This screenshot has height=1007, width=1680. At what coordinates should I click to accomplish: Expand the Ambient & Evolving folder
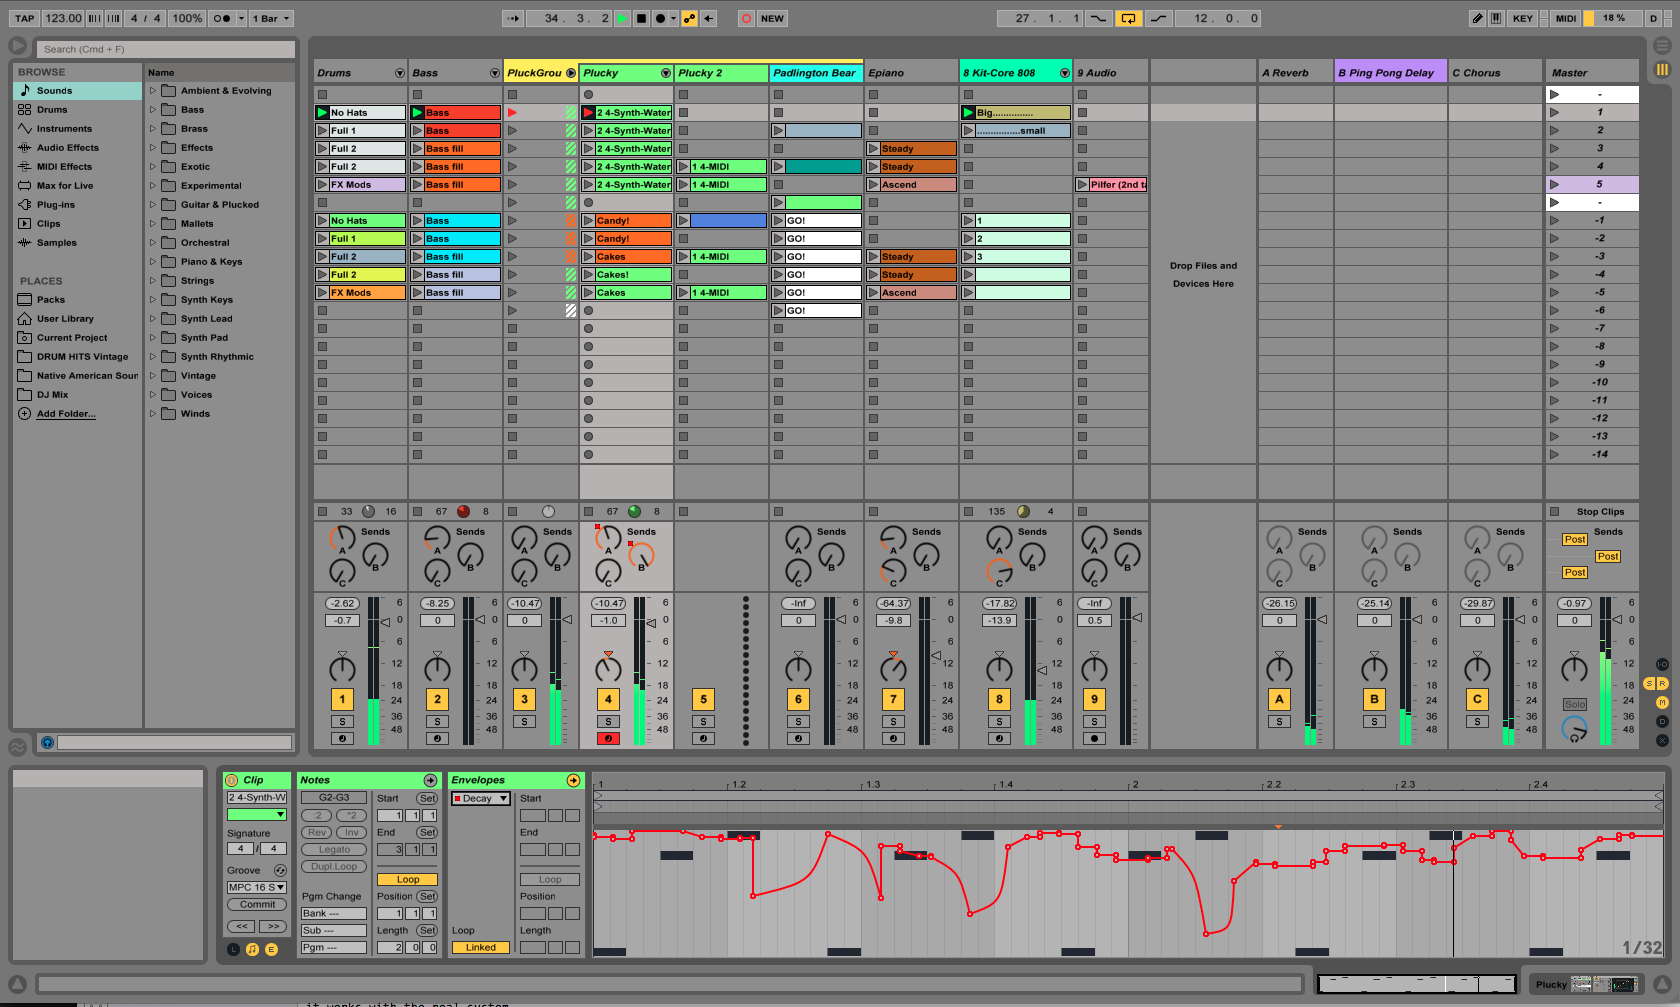click(153, 91)
